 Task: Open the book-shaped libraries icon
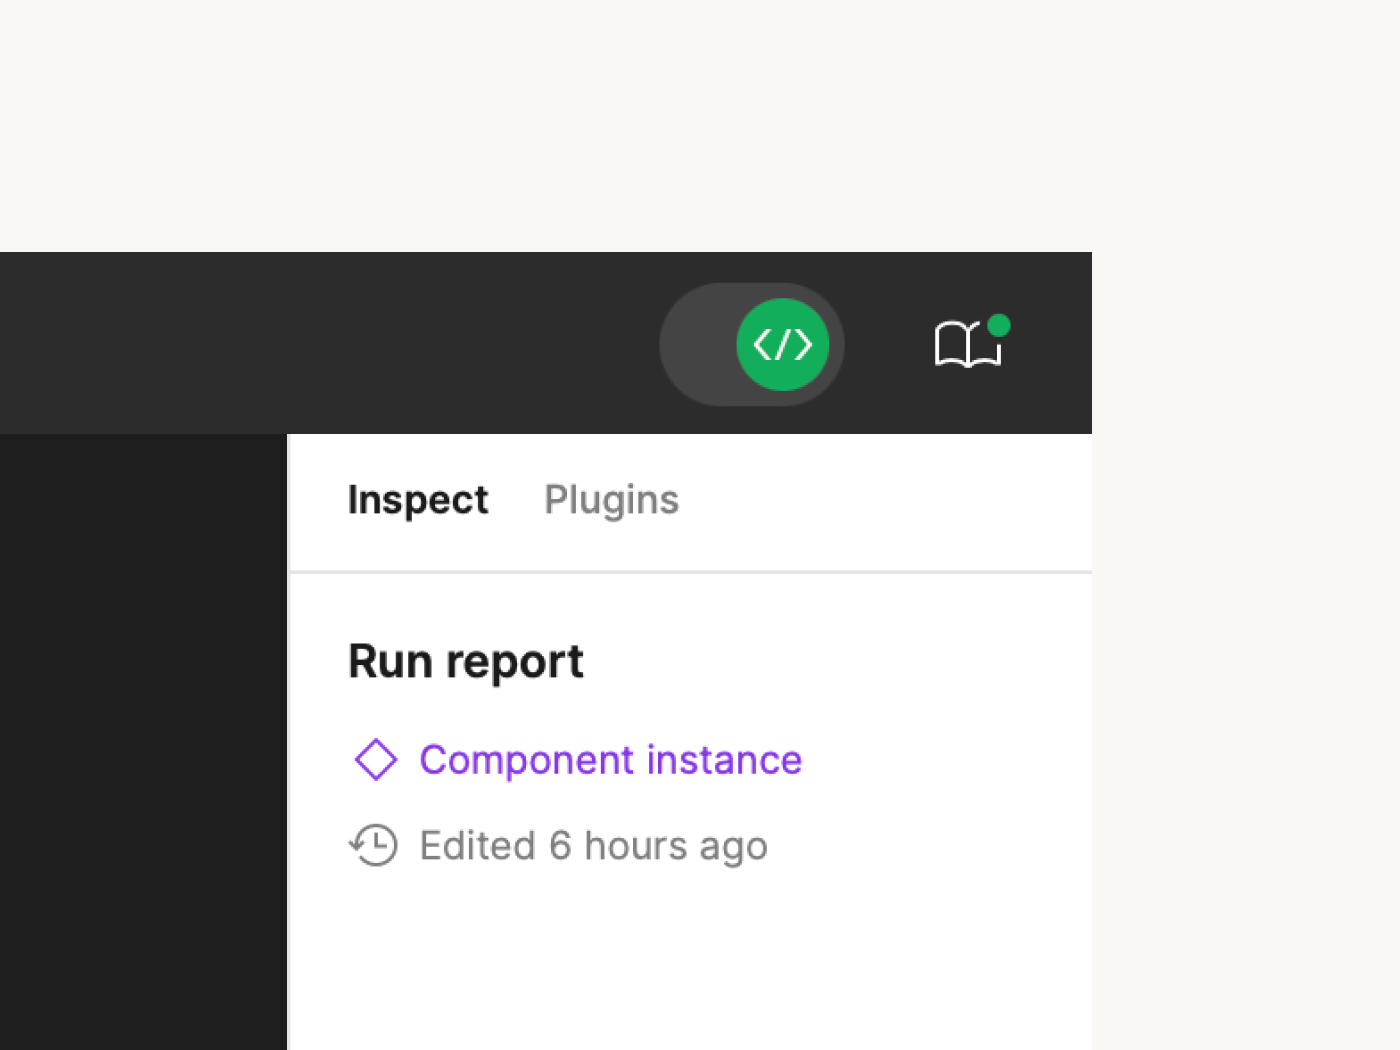click(x=964, y=347)
